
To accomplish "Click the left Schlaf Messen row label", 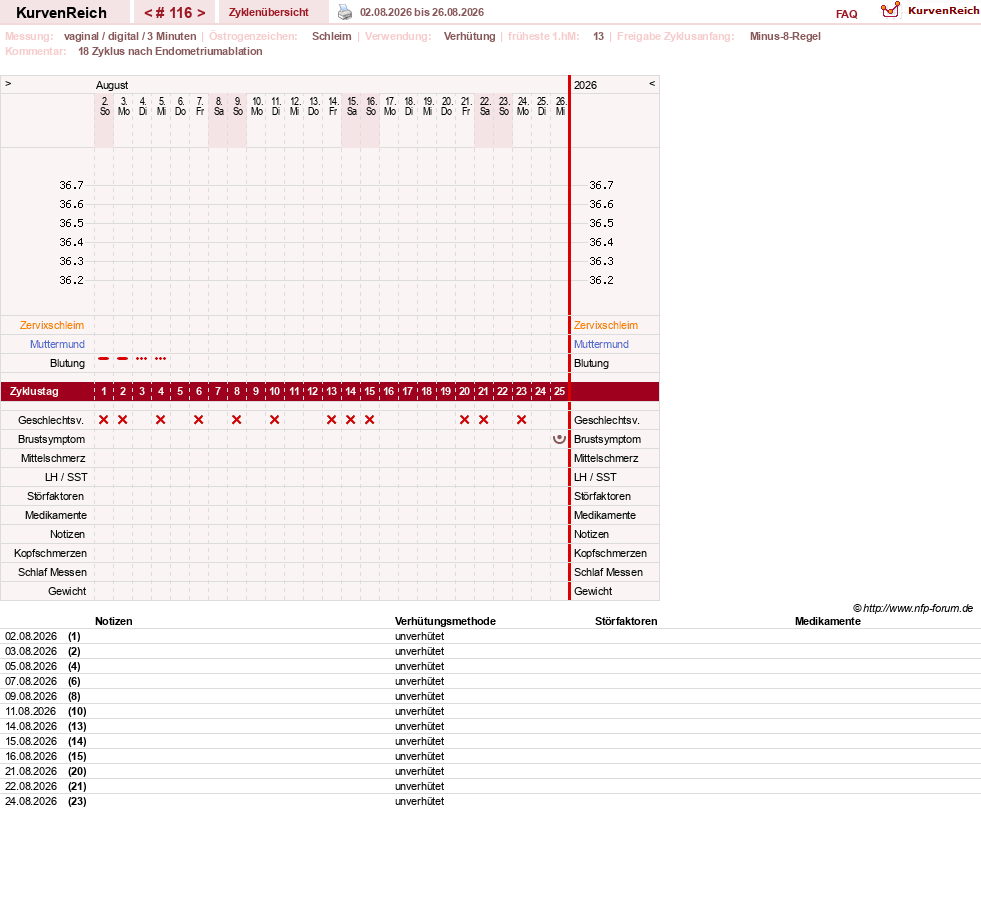I will point(53,572).
